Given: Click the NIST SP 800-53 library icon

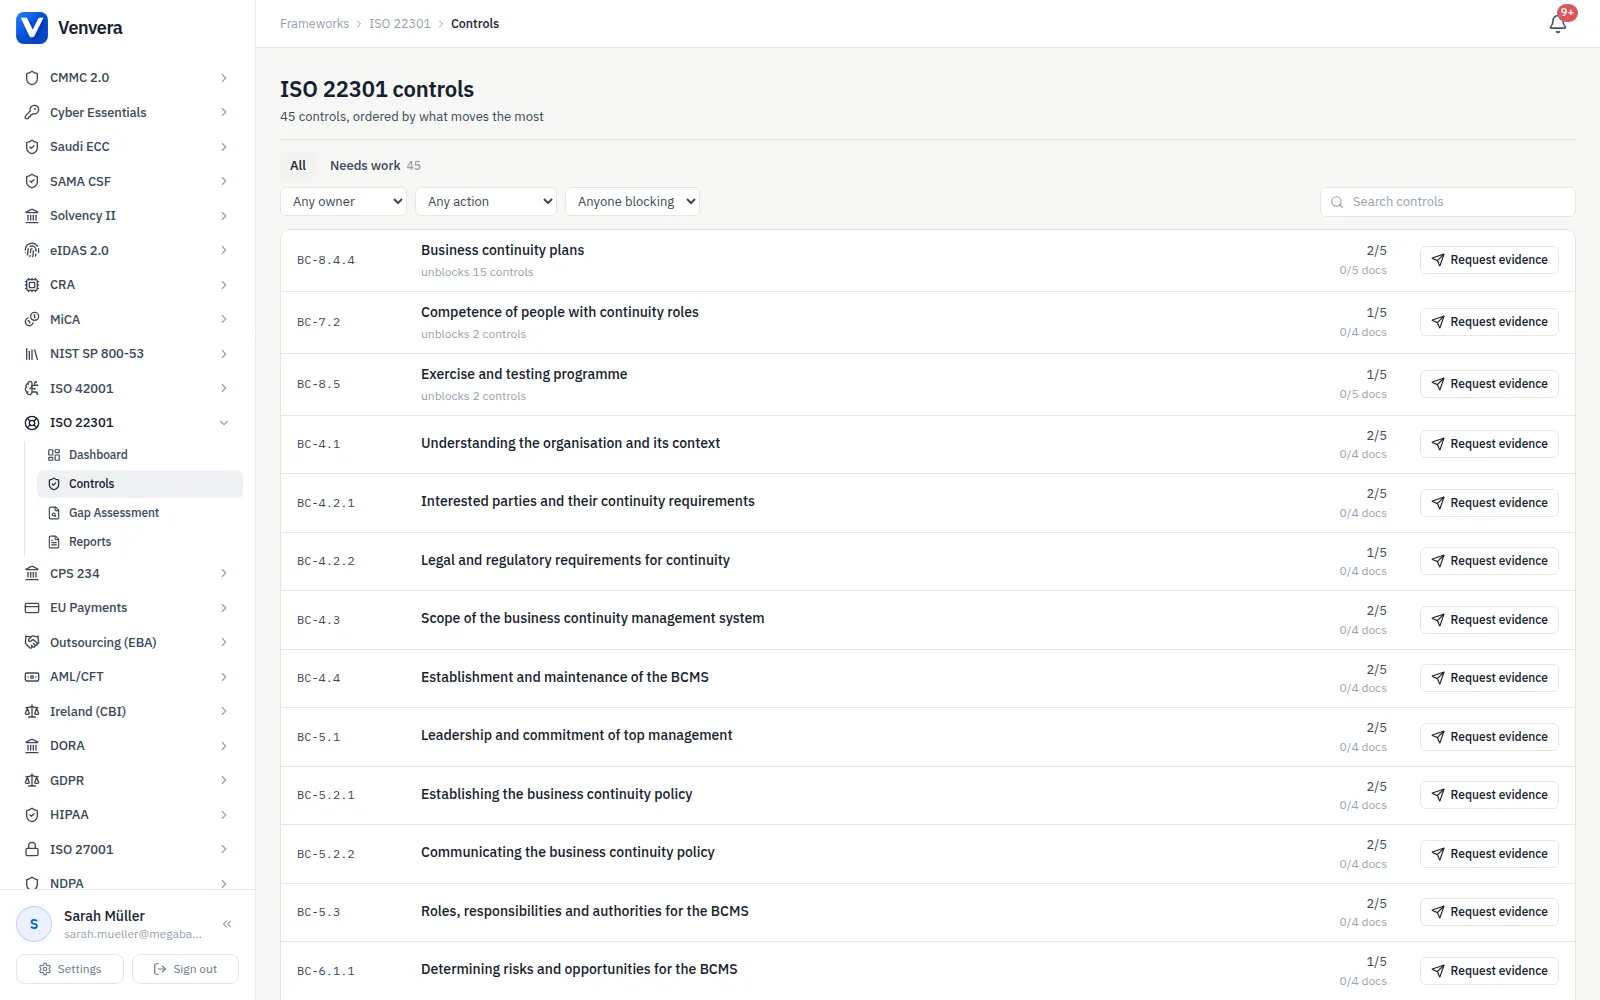Looking at the screenshot, I should pos(32,354).
